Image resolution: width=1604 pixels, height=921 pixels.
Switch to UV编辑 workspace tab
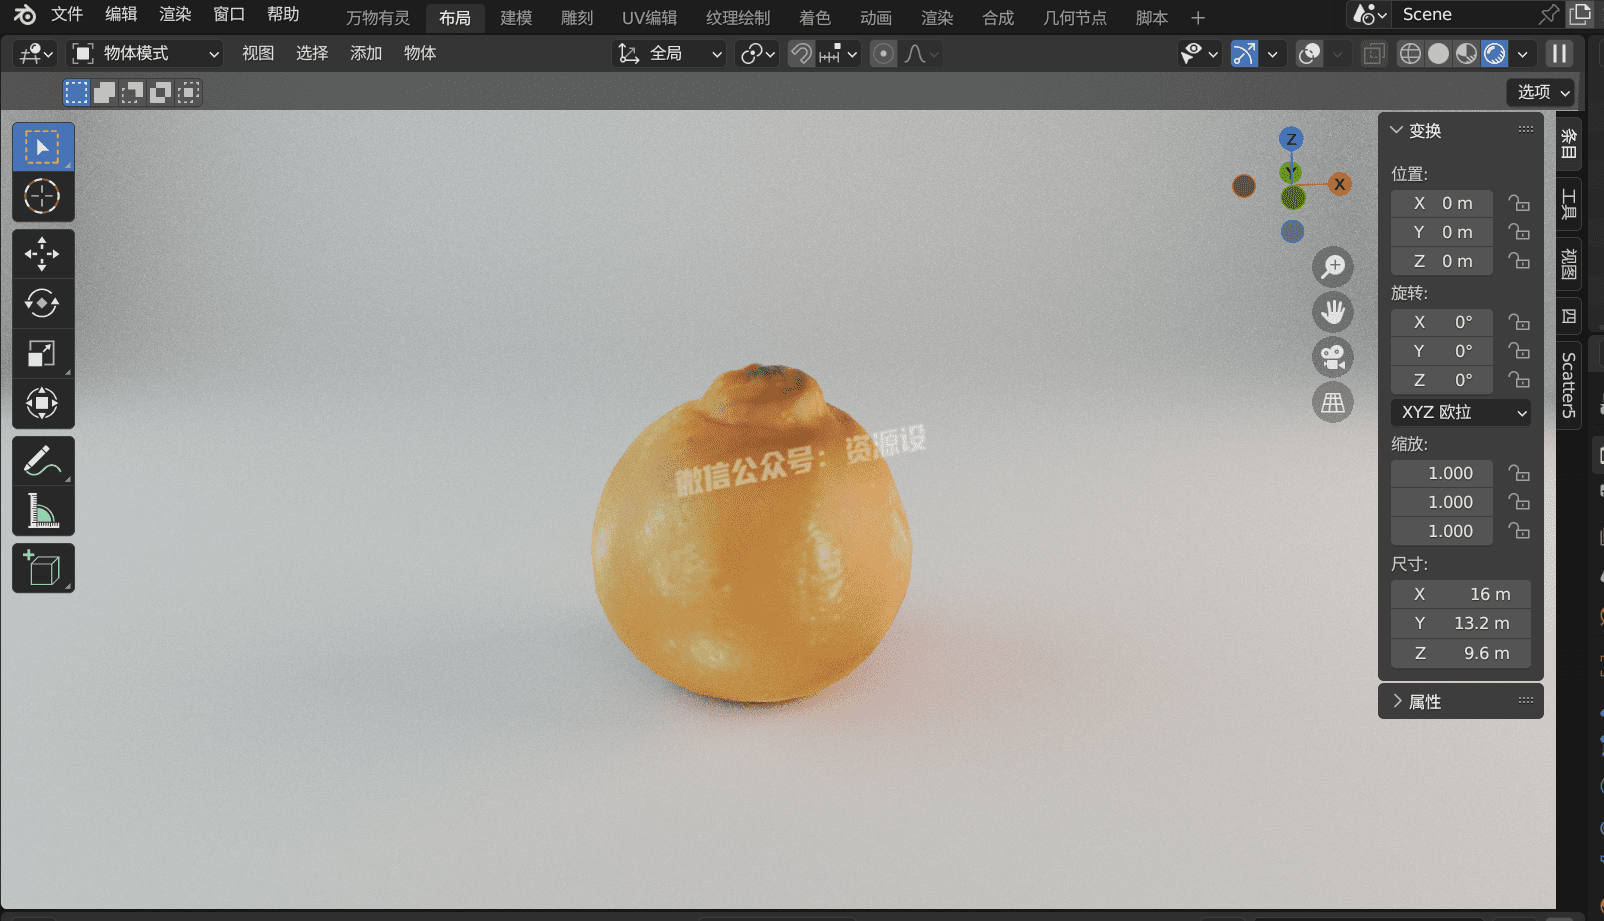pos(649,18)
